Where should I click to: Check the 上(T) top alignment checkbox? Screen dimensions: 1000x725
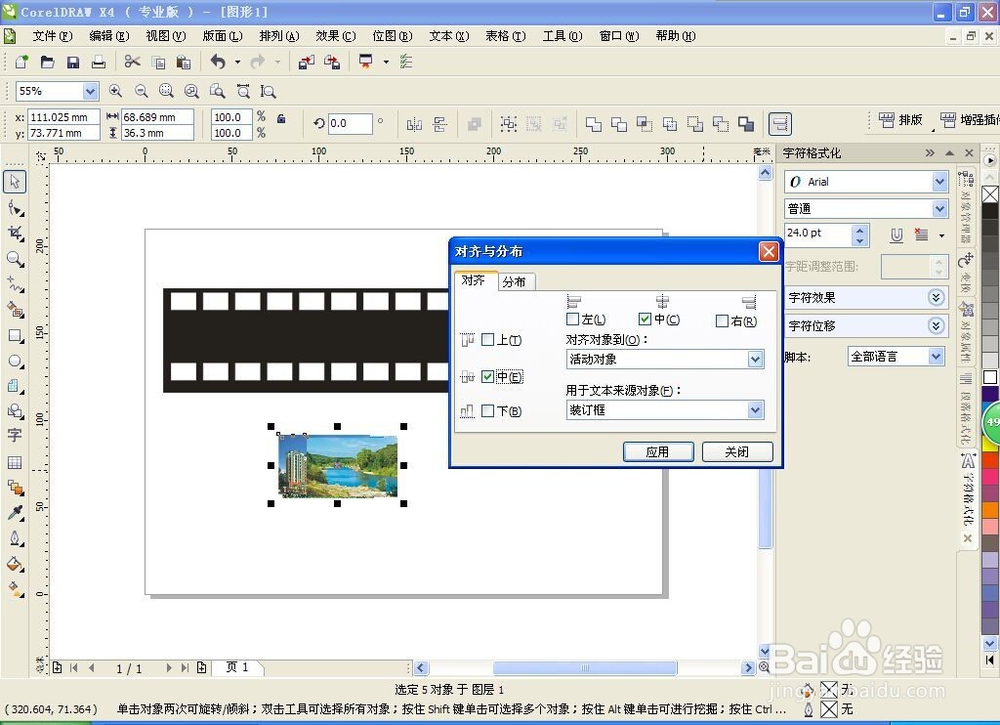tap(488, 338)
